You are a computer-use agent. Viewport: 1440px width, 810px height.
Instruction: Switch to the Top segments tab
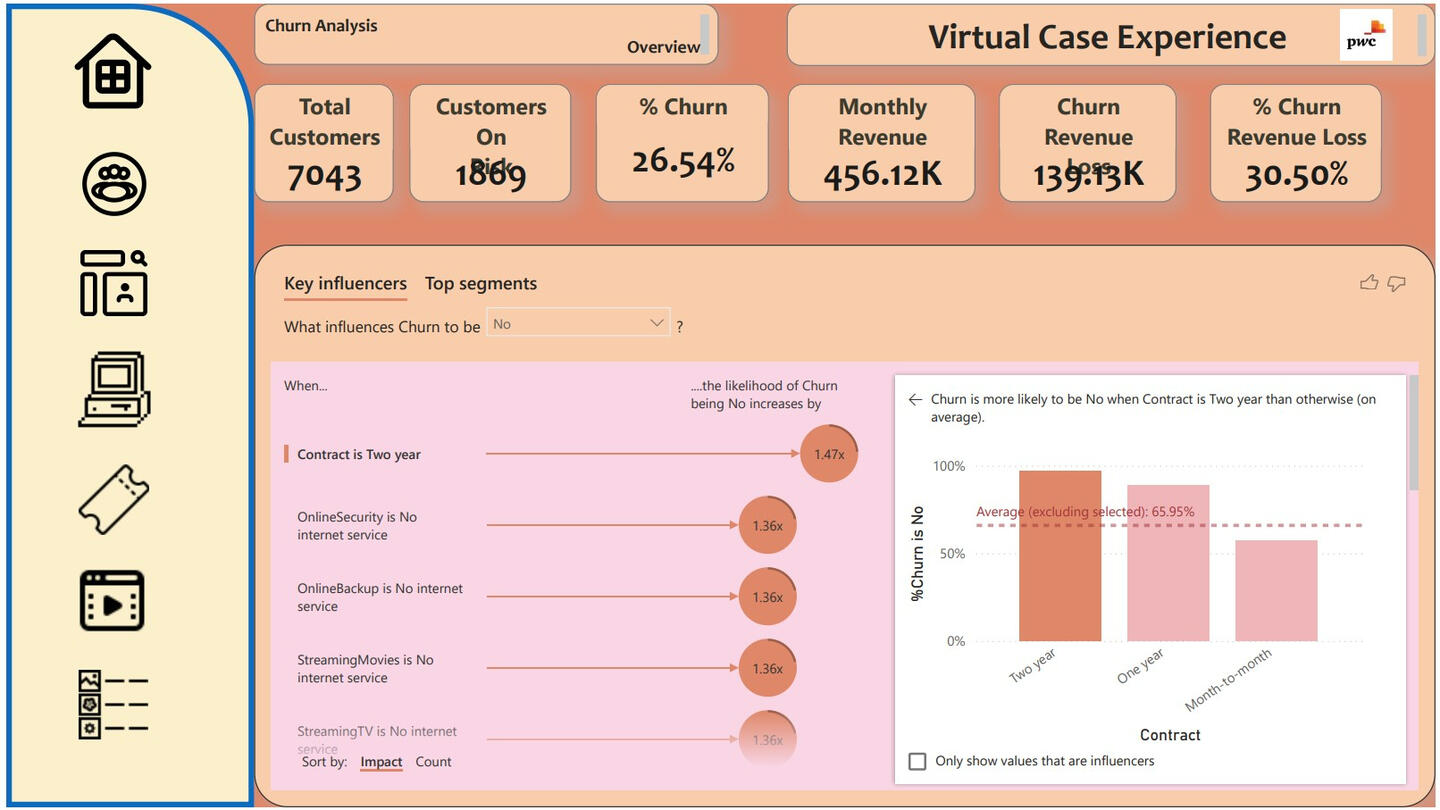click(481, 284)
